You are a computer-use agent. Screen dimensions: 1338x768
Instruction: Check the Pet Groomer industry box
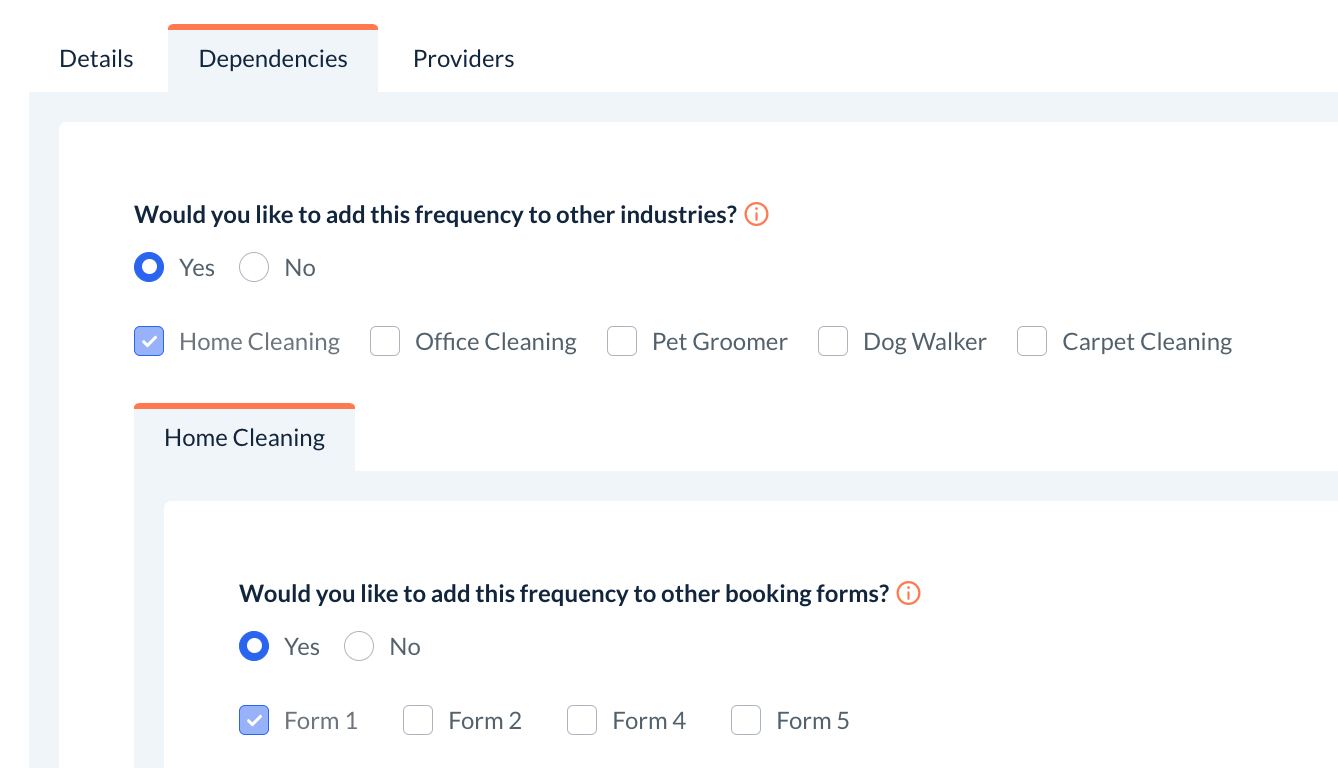tap(622, 342)
